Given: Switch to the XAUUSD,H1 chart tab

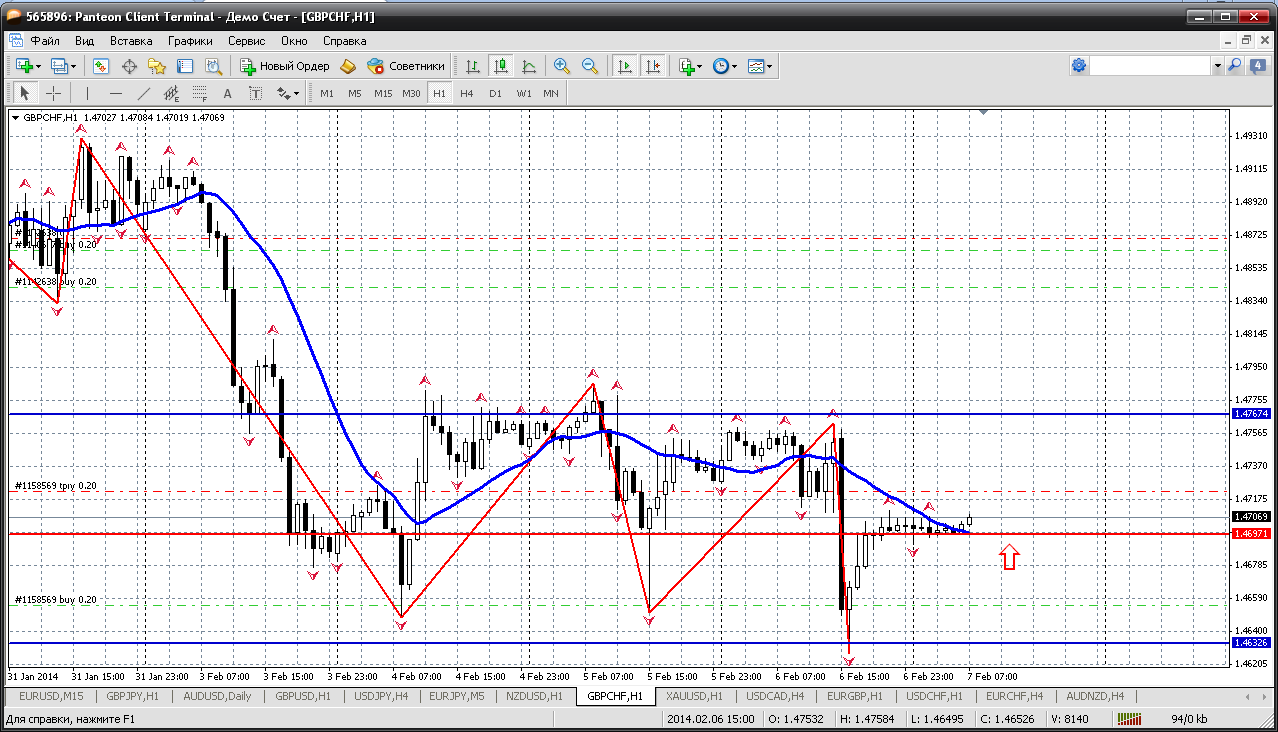Looking at the screenshot, I should 695,696.
